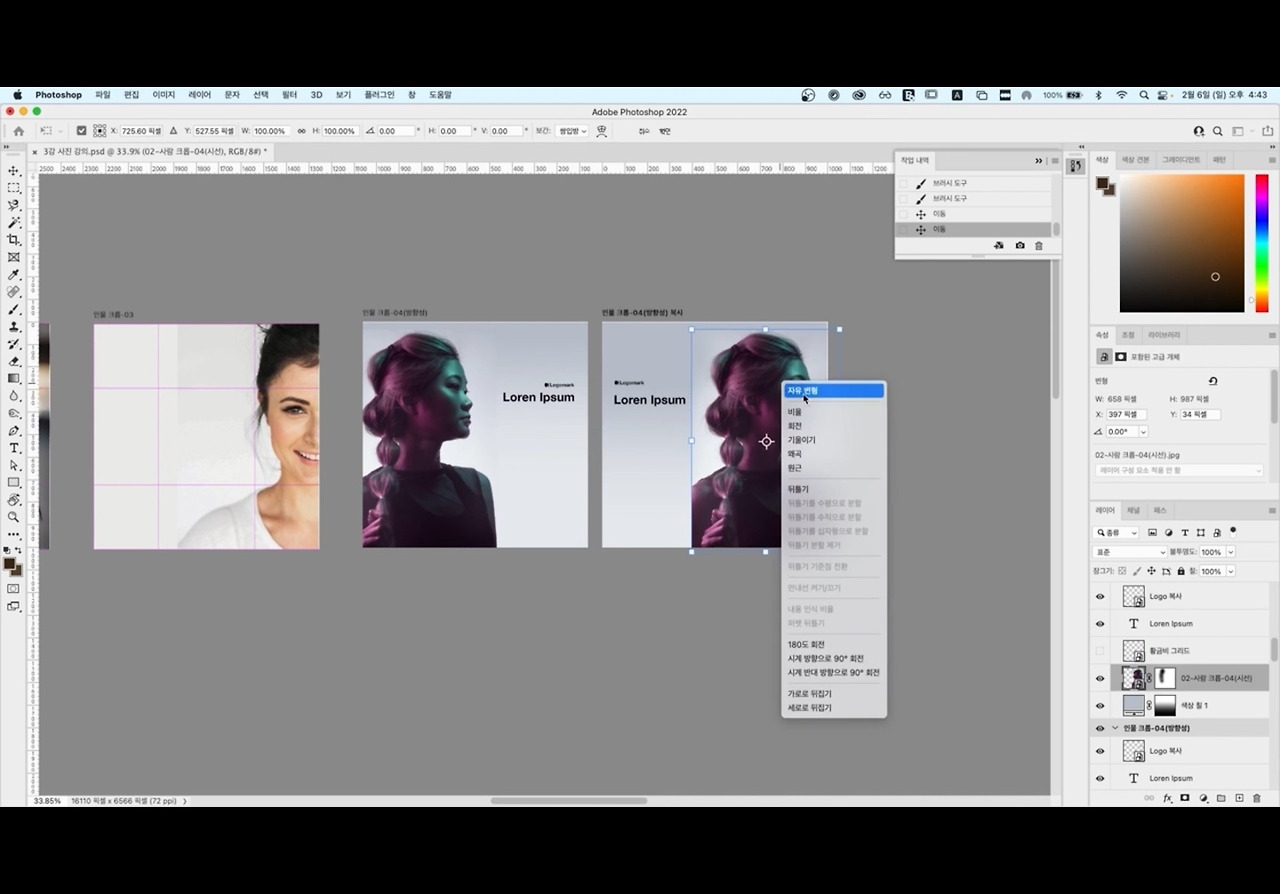Viewport: 1280px width, 894px height.
Task: Click the hue slider in Color panel
Action: [1261, 243]
